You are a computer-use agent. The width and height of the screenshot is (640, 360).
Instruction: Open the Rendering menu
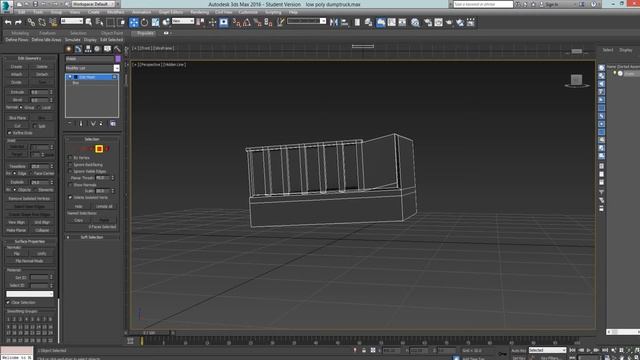click(199, 12)
